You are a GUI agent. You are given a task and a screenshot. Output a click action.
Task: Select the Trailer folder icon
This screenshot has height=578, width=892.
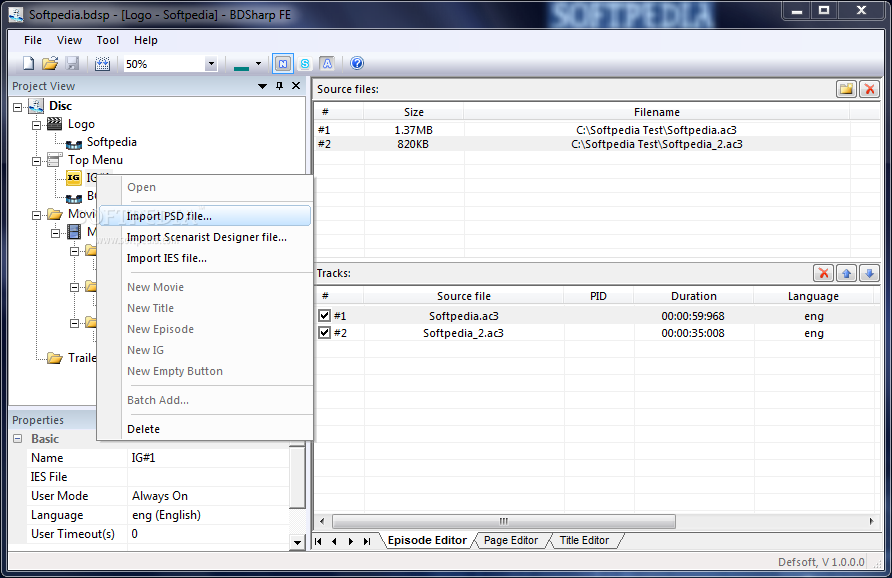pos(55,358)
